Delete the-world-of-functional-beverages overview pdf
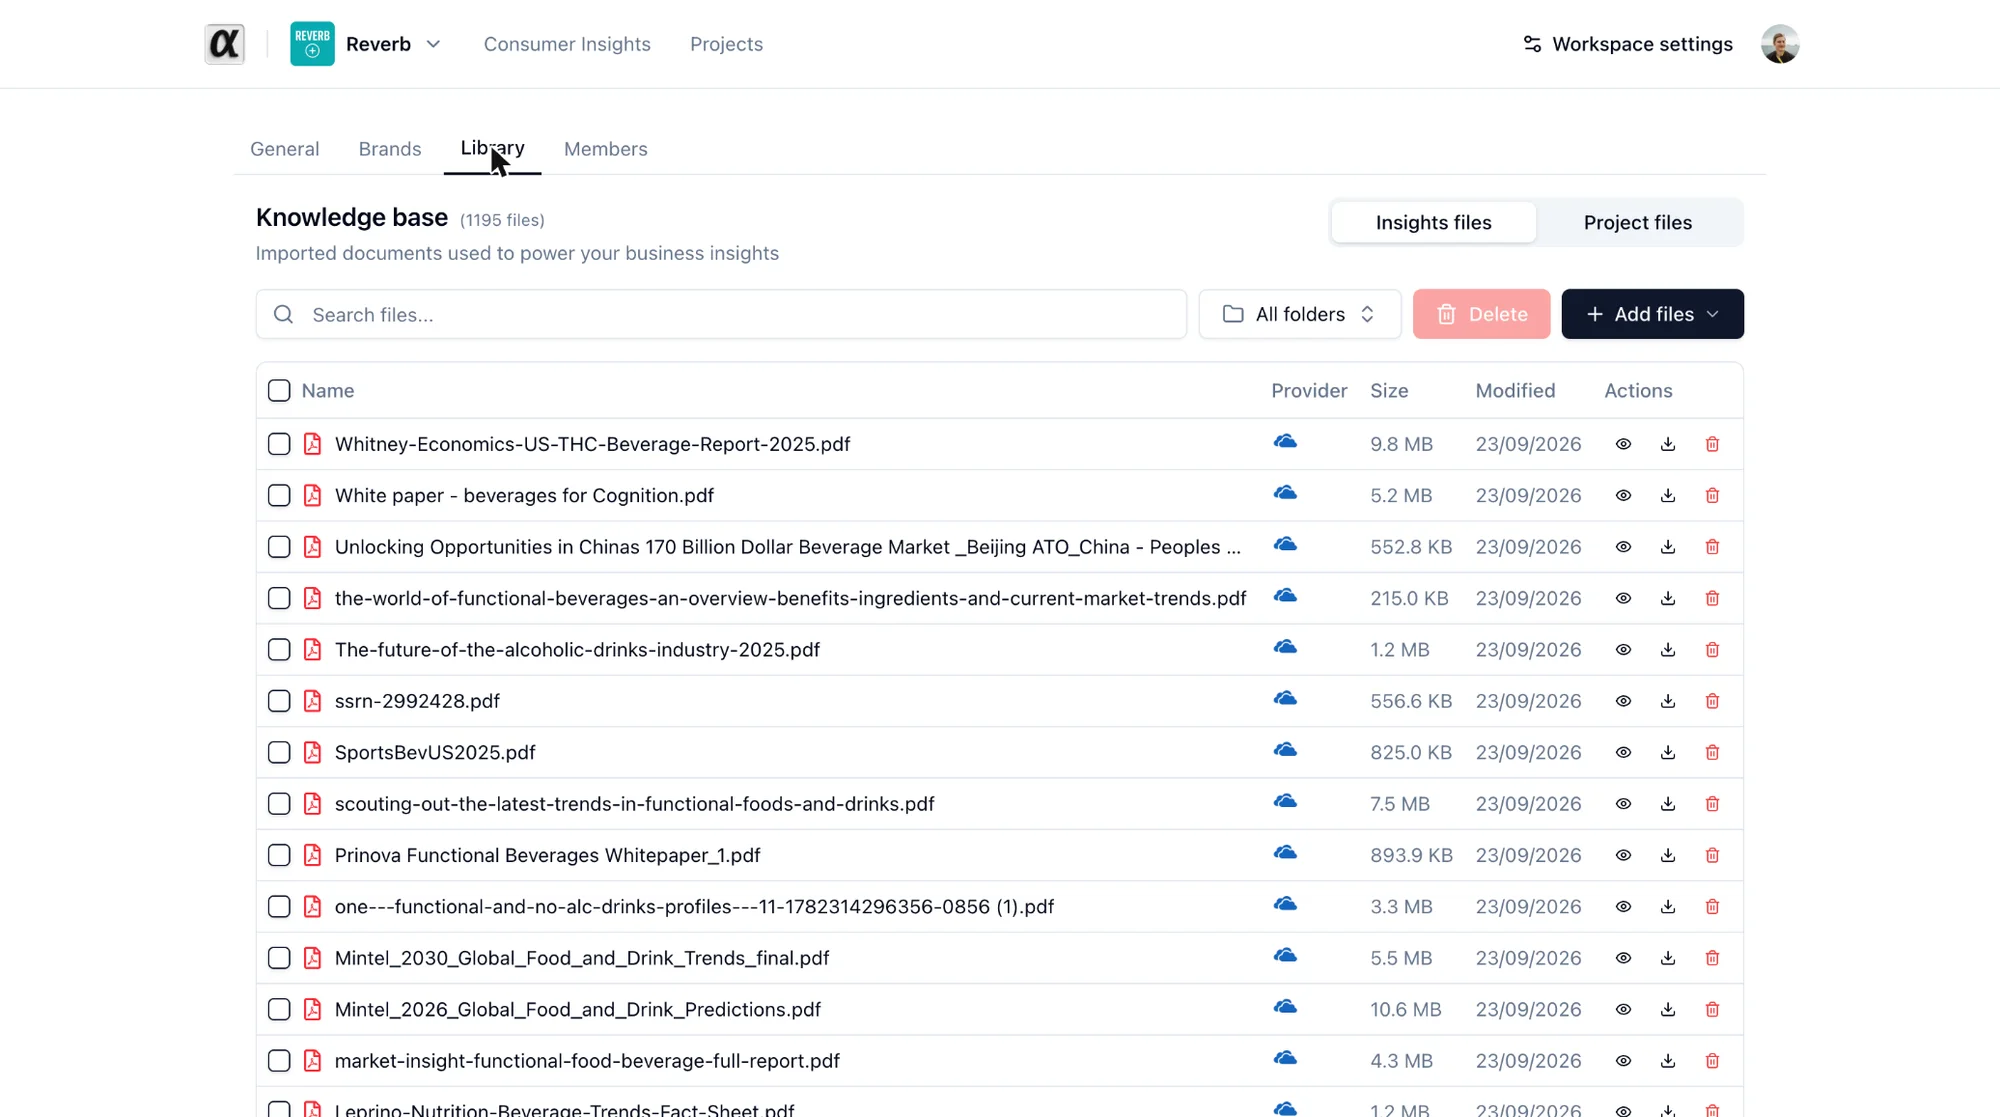 1712,599
